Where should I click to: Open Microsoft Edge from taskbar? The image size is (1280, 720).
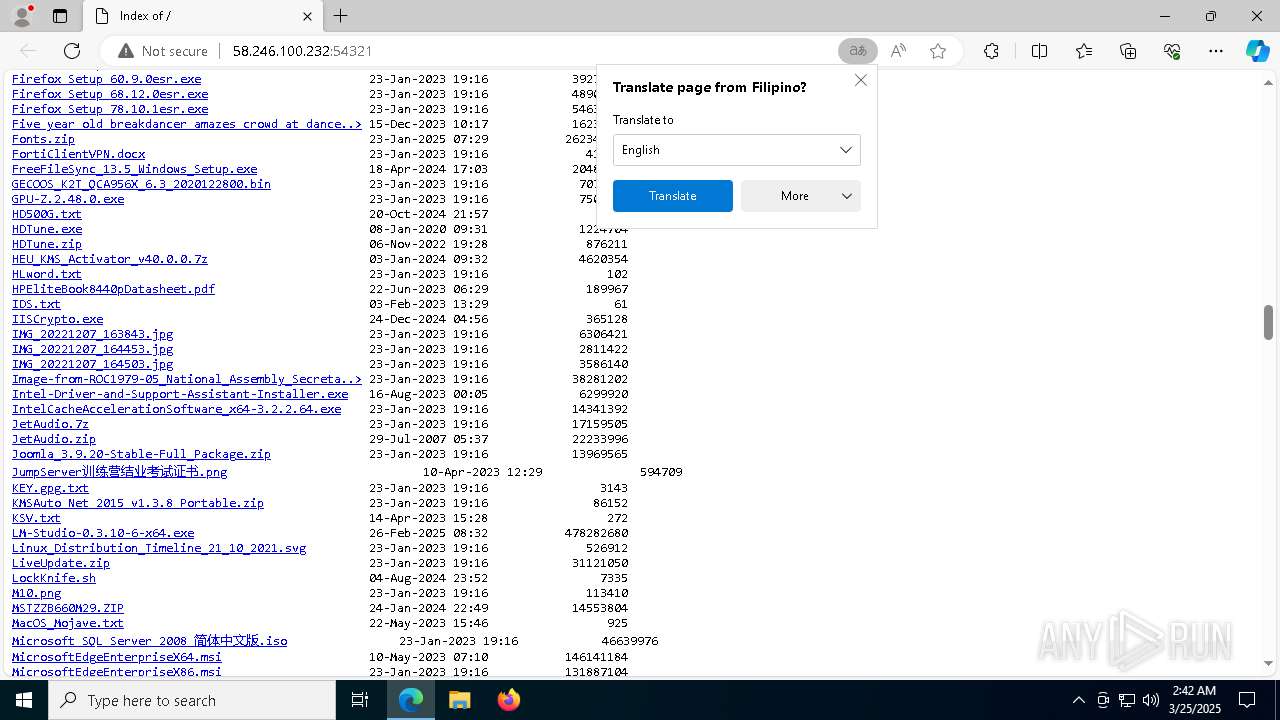pyautogui.click(x=411, y=700)
